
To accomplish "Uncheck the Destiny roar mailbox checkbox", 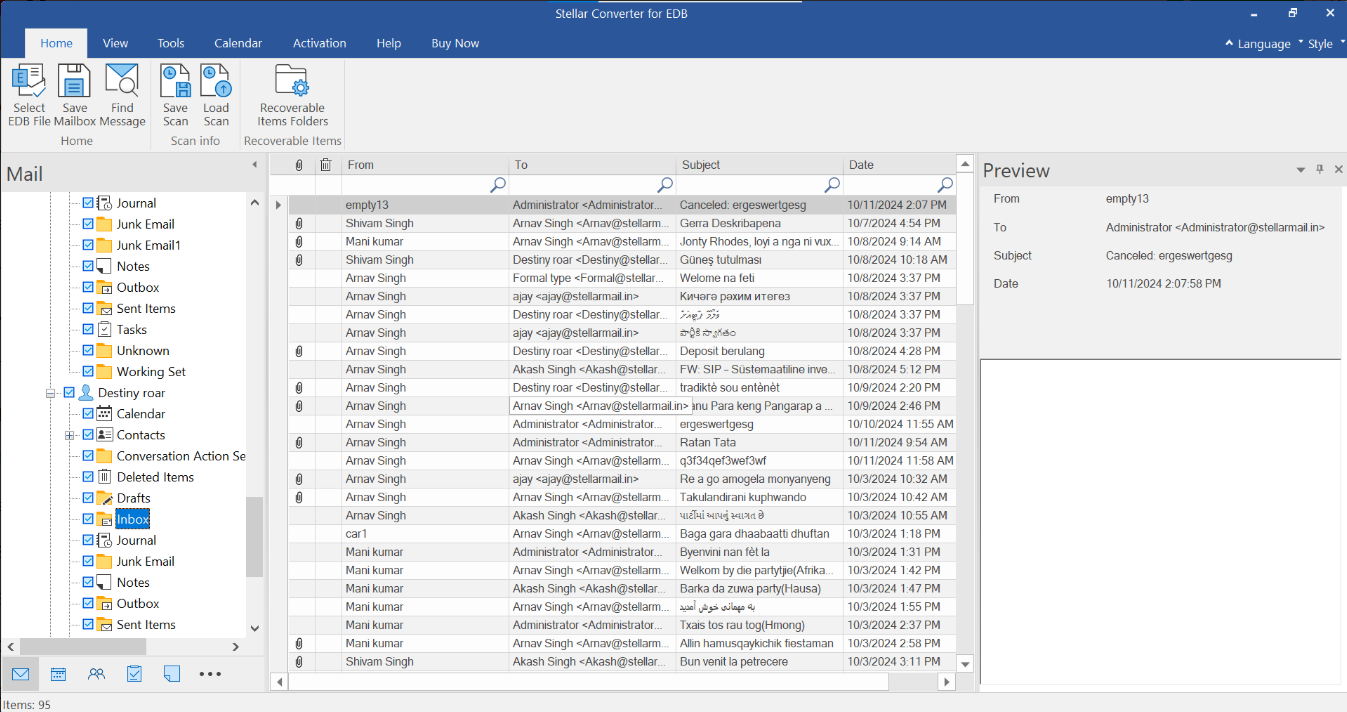I will click(x=69, y=393).
